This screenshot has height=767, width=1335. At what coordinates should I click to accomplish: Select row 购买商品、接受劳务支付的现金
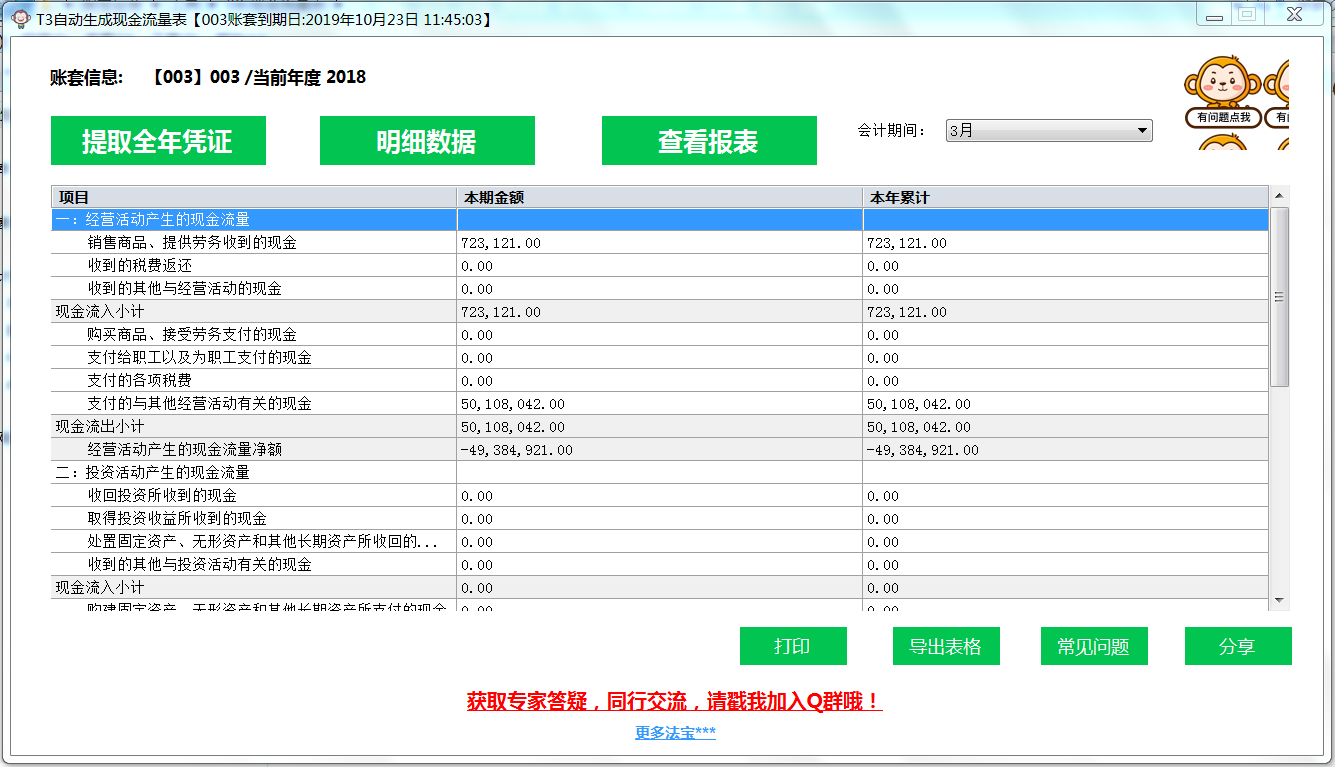pyautogui.click(x=660, y=335)
